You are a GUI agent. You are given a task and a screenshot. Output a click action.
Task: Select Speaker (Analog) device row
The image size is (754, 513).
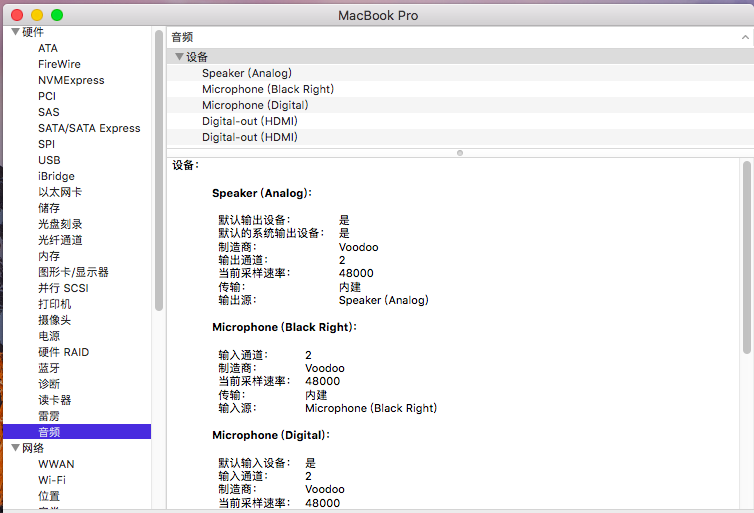[460, 73]
